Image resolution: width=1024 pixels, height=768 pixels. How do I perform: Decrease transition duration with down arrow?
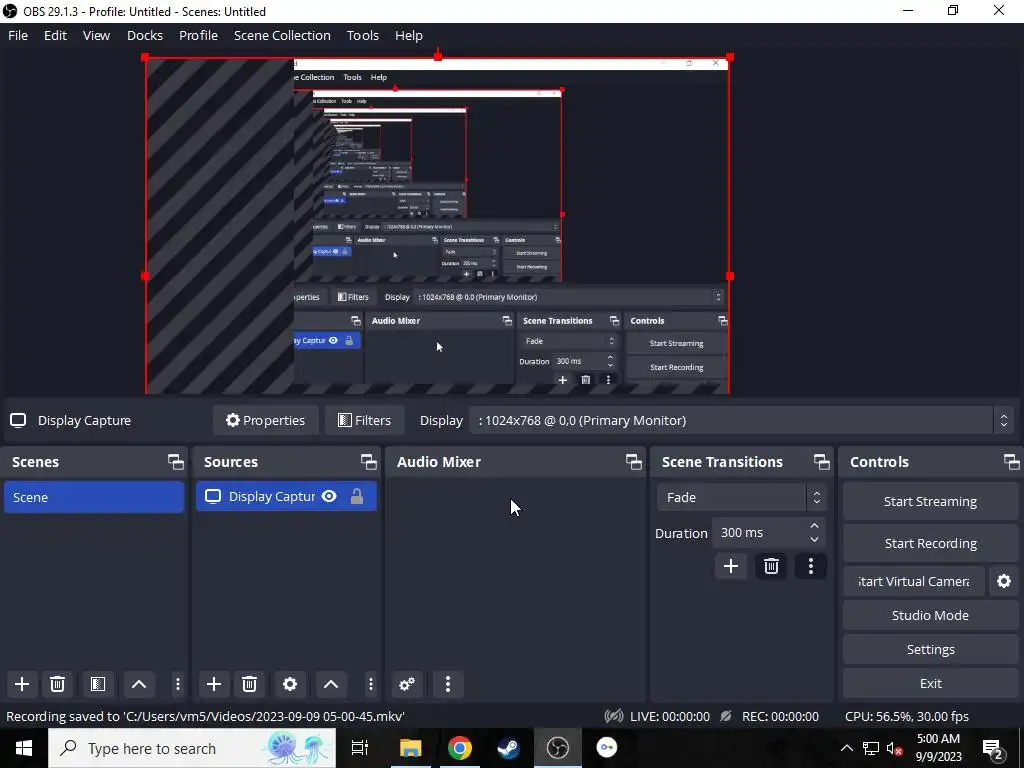pos(814,539)
